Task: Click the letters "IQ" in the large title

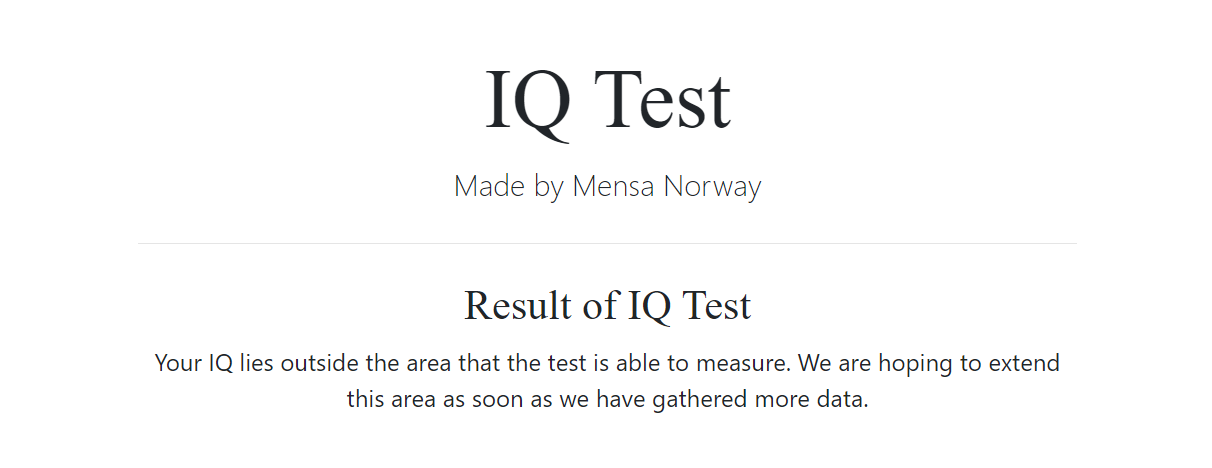Action: [x=528, y=103]
